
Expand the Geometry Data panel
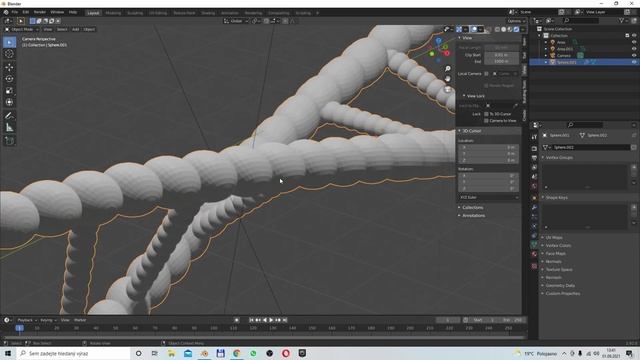[560, 286]
